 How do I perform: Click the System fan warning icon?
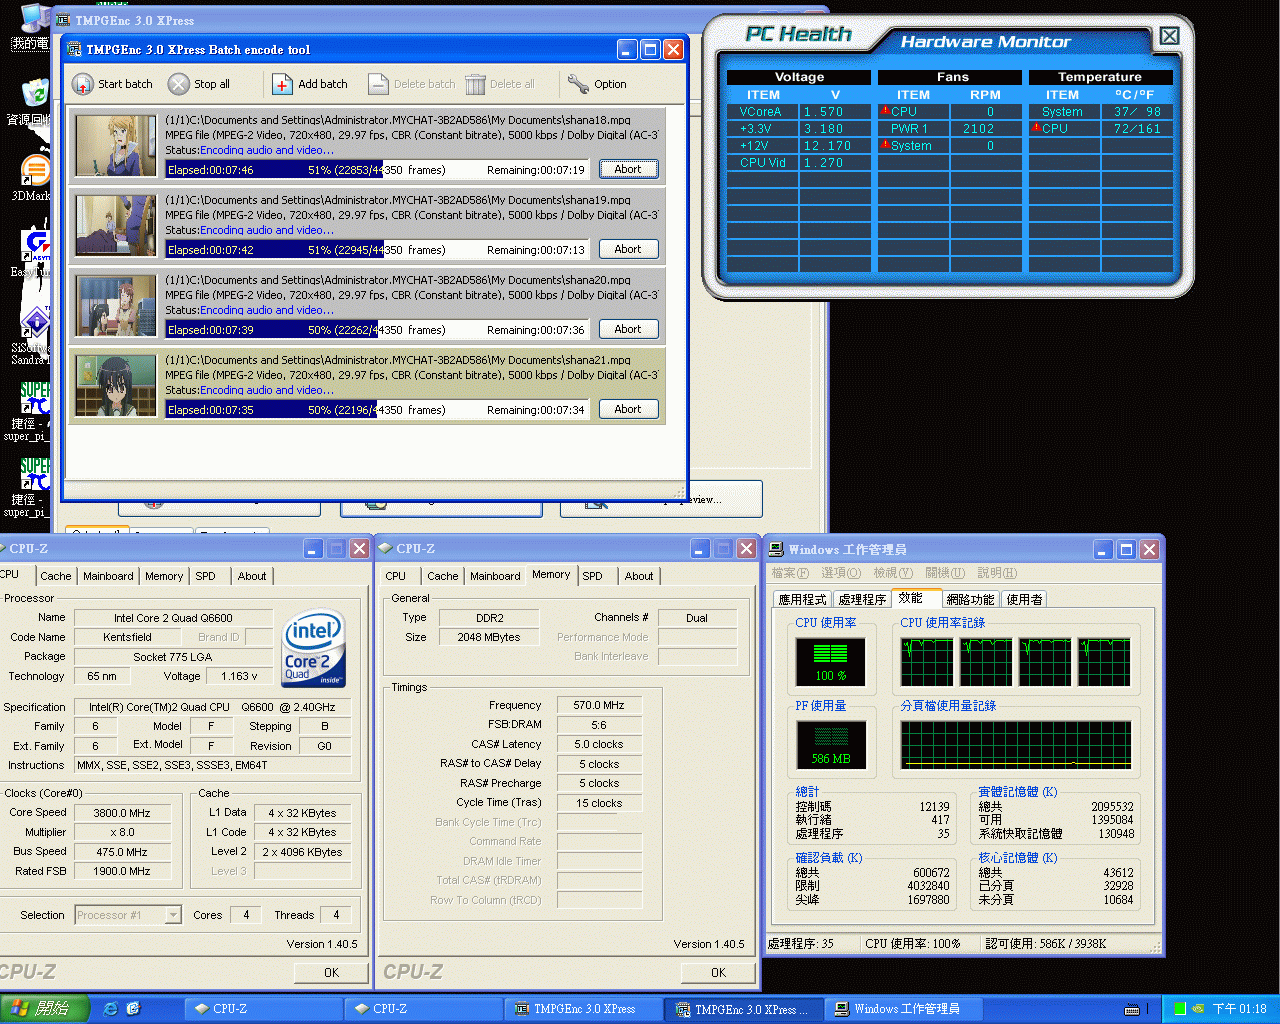pyautogui.click(x=885, y=145)
